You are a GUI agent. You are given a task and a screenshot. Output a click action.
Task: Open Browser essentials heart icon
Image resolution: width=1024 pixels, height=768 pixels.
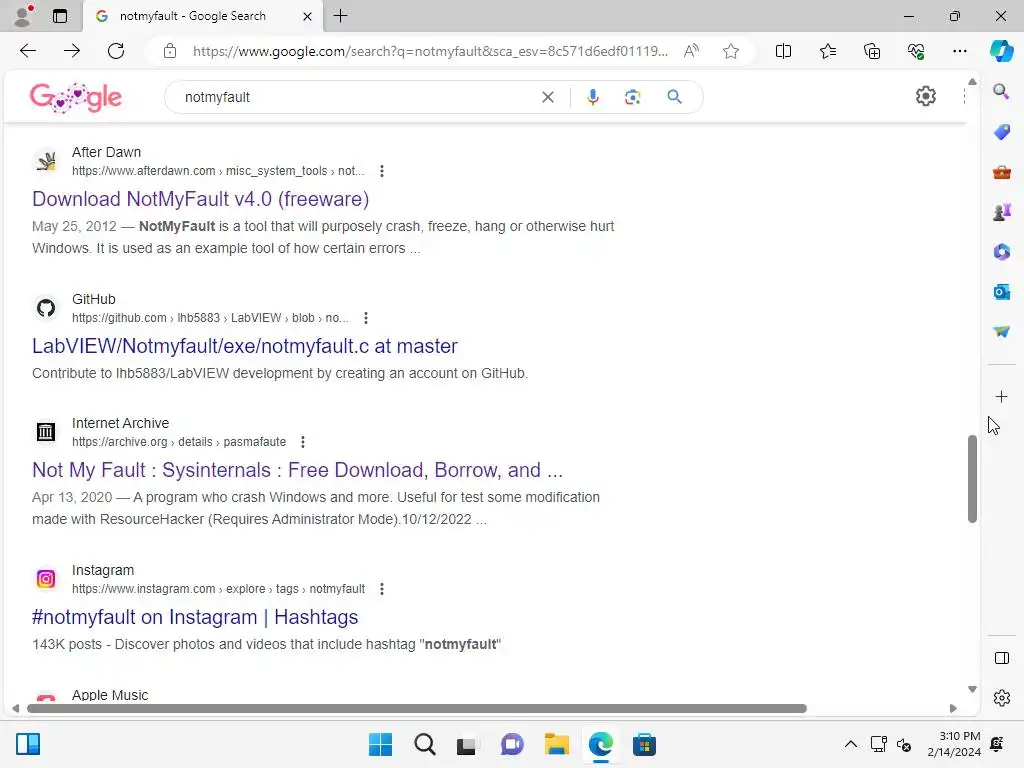click(x=916, y=51)
